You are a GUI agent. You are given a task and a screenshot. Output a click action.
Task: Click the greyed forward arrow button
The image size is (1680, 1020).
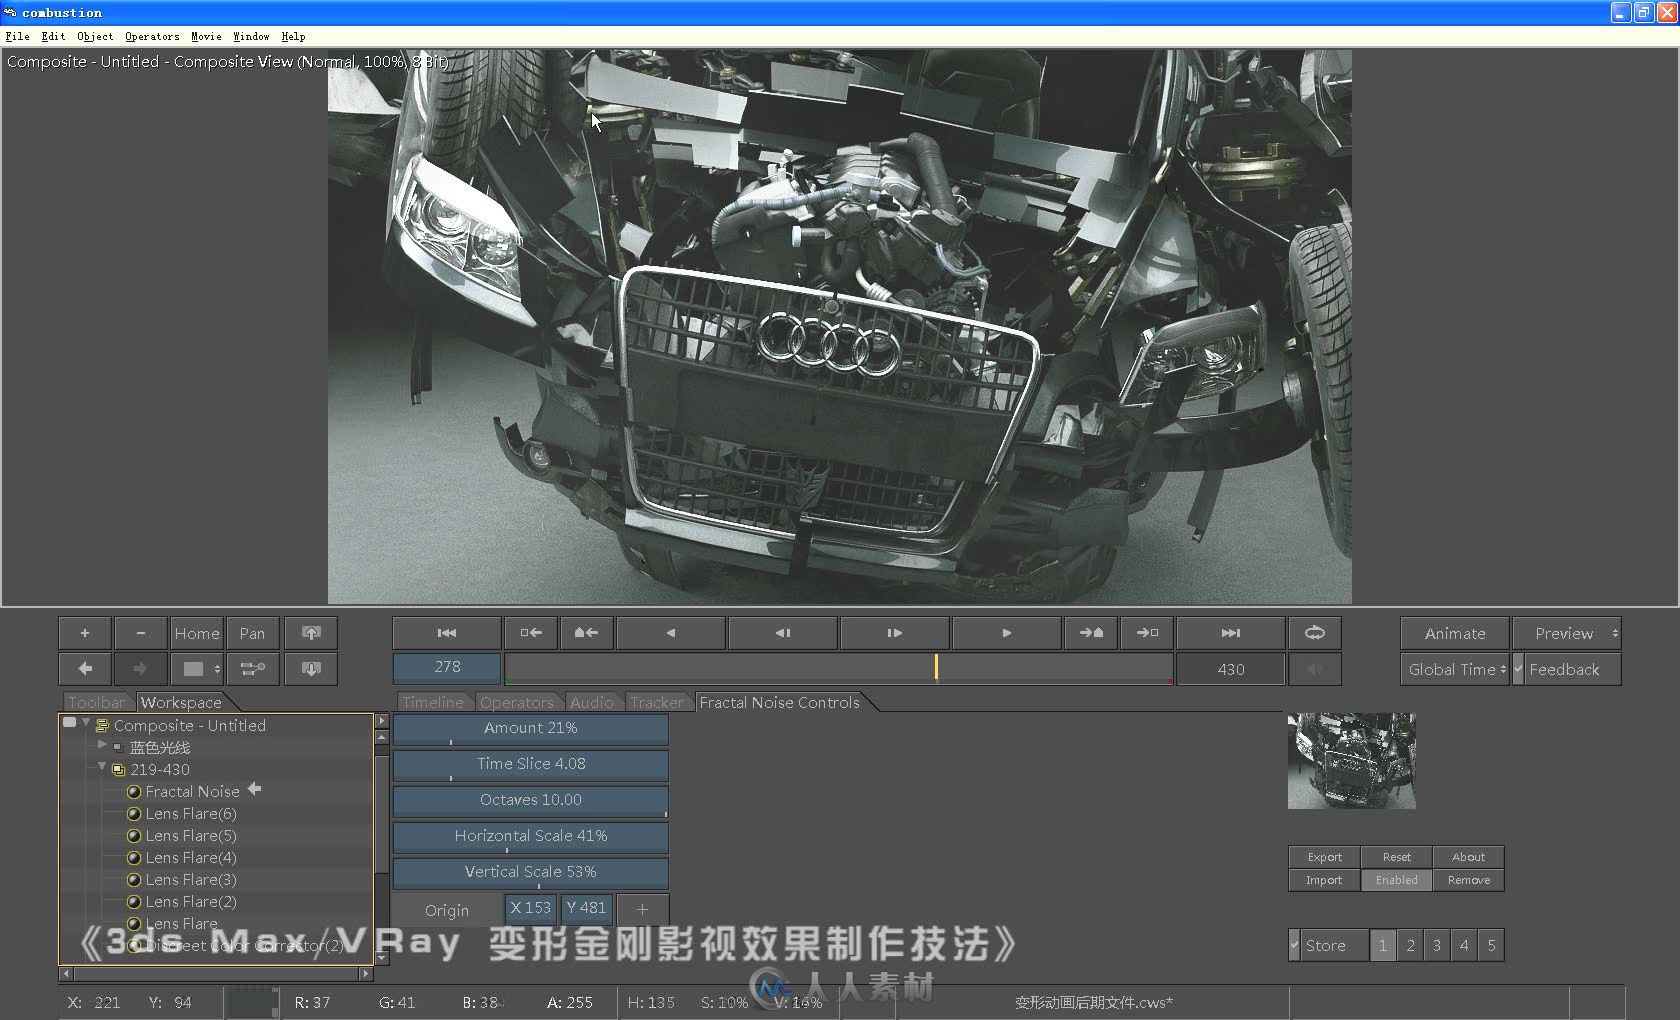pos(141,669)
